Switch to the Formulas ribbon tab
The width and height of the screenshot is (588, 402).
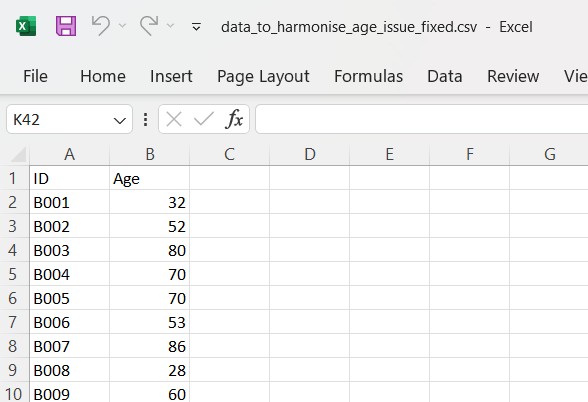(x=368, y=76)
